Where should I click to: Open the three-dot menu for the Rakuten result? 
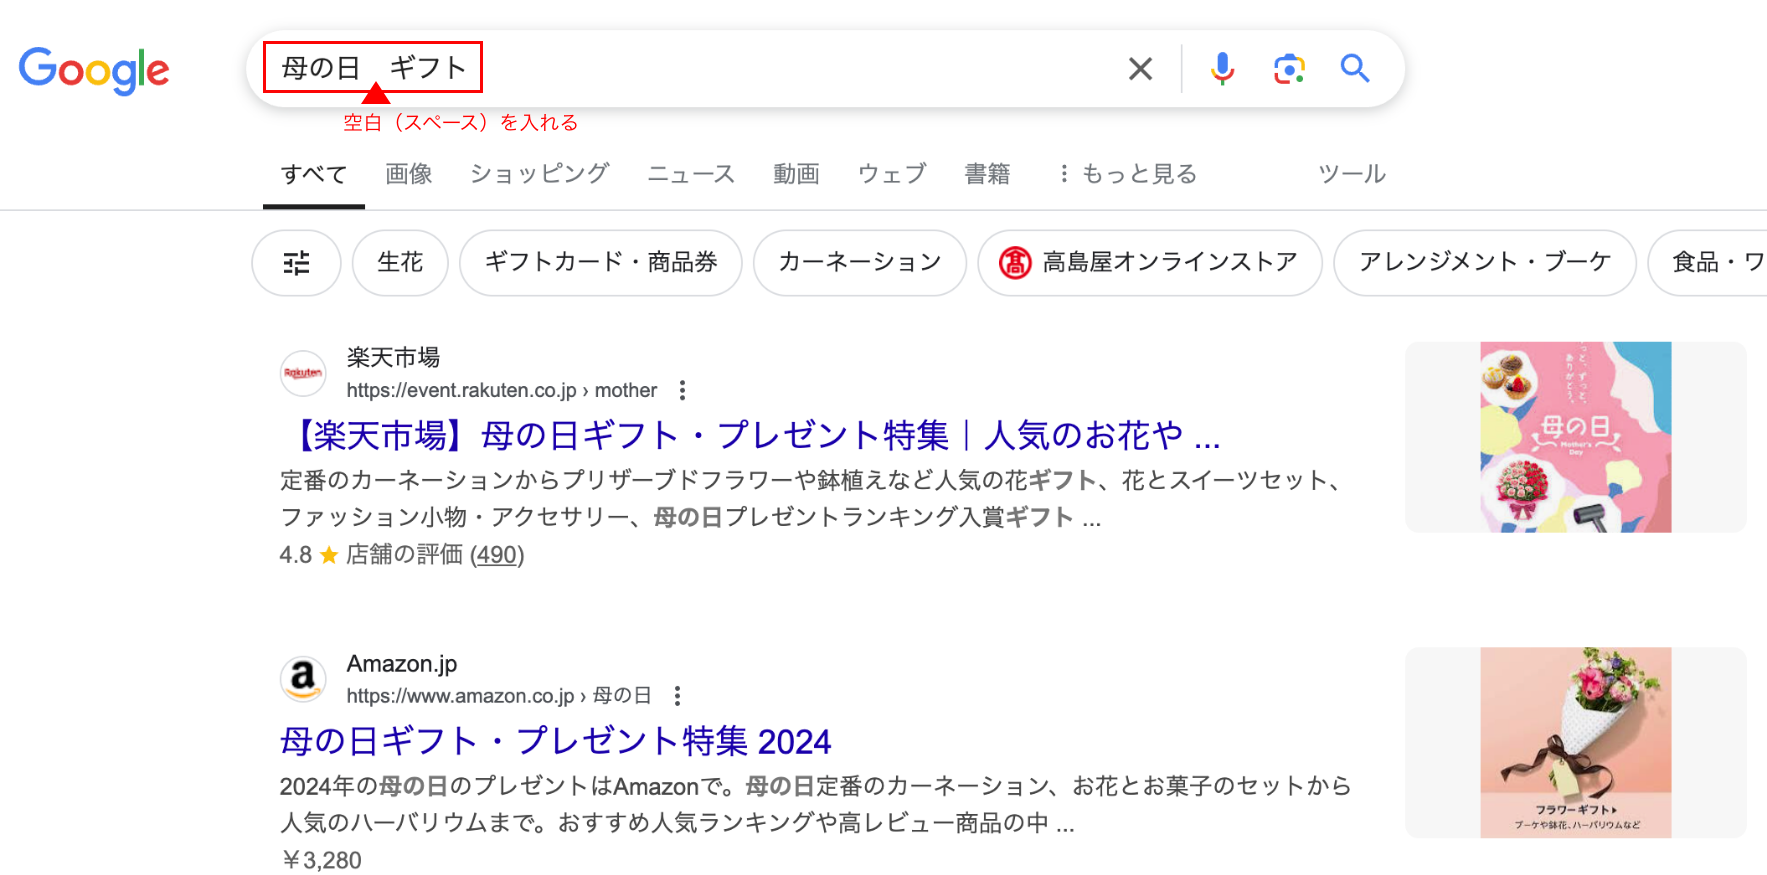pos(682,390)
